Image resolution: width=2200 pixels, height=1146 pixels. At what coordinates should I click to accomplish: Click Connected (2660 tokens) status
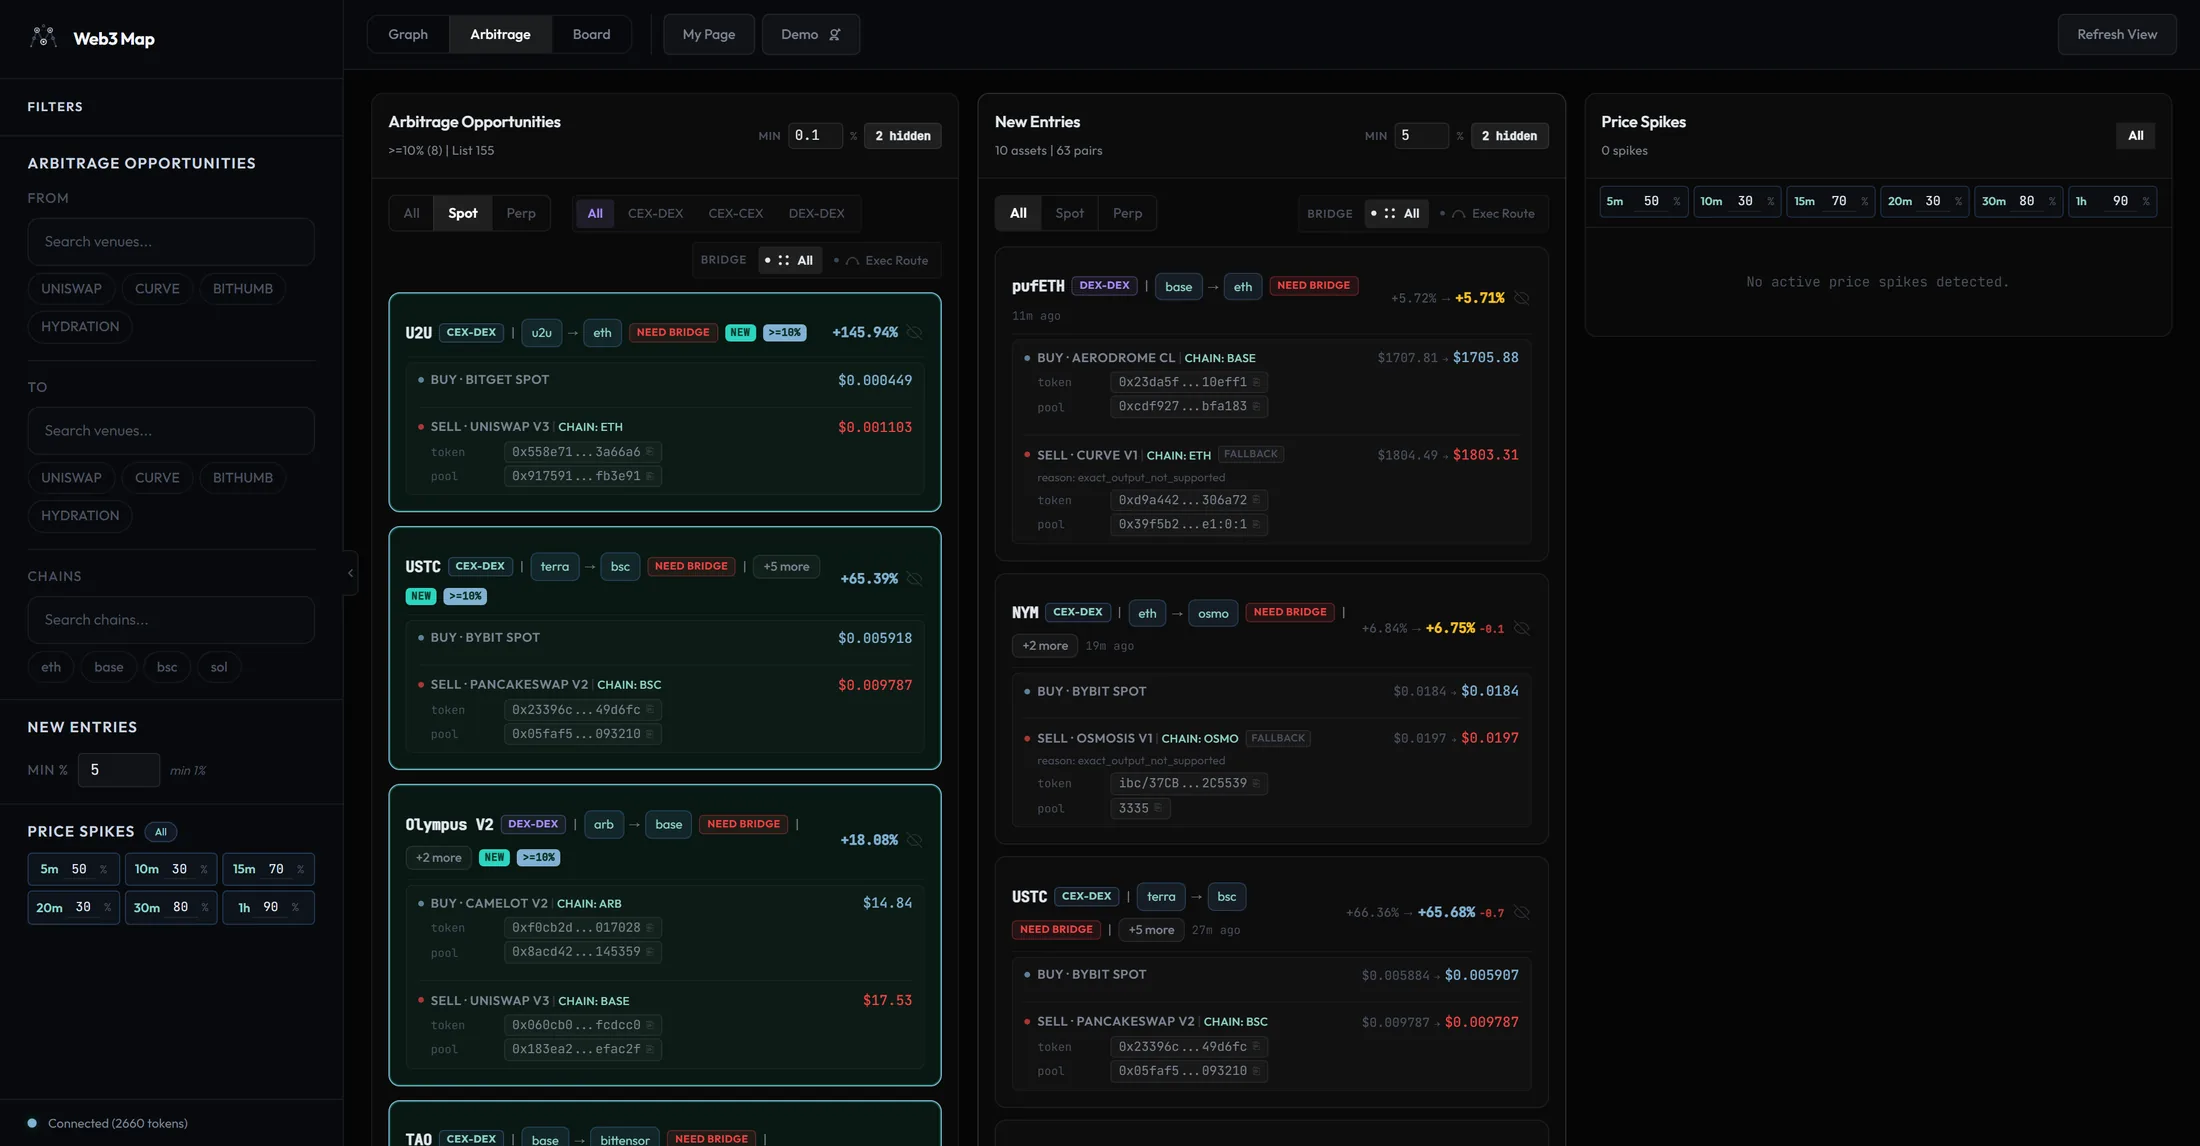tap(108, 1124)
